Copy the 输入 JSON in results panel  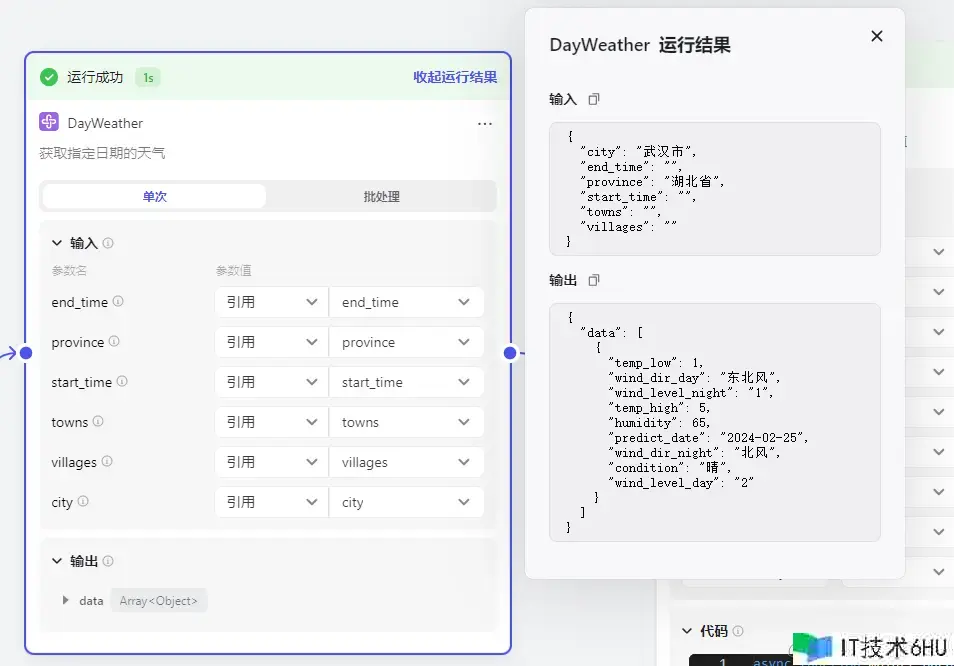pos(594,99)
